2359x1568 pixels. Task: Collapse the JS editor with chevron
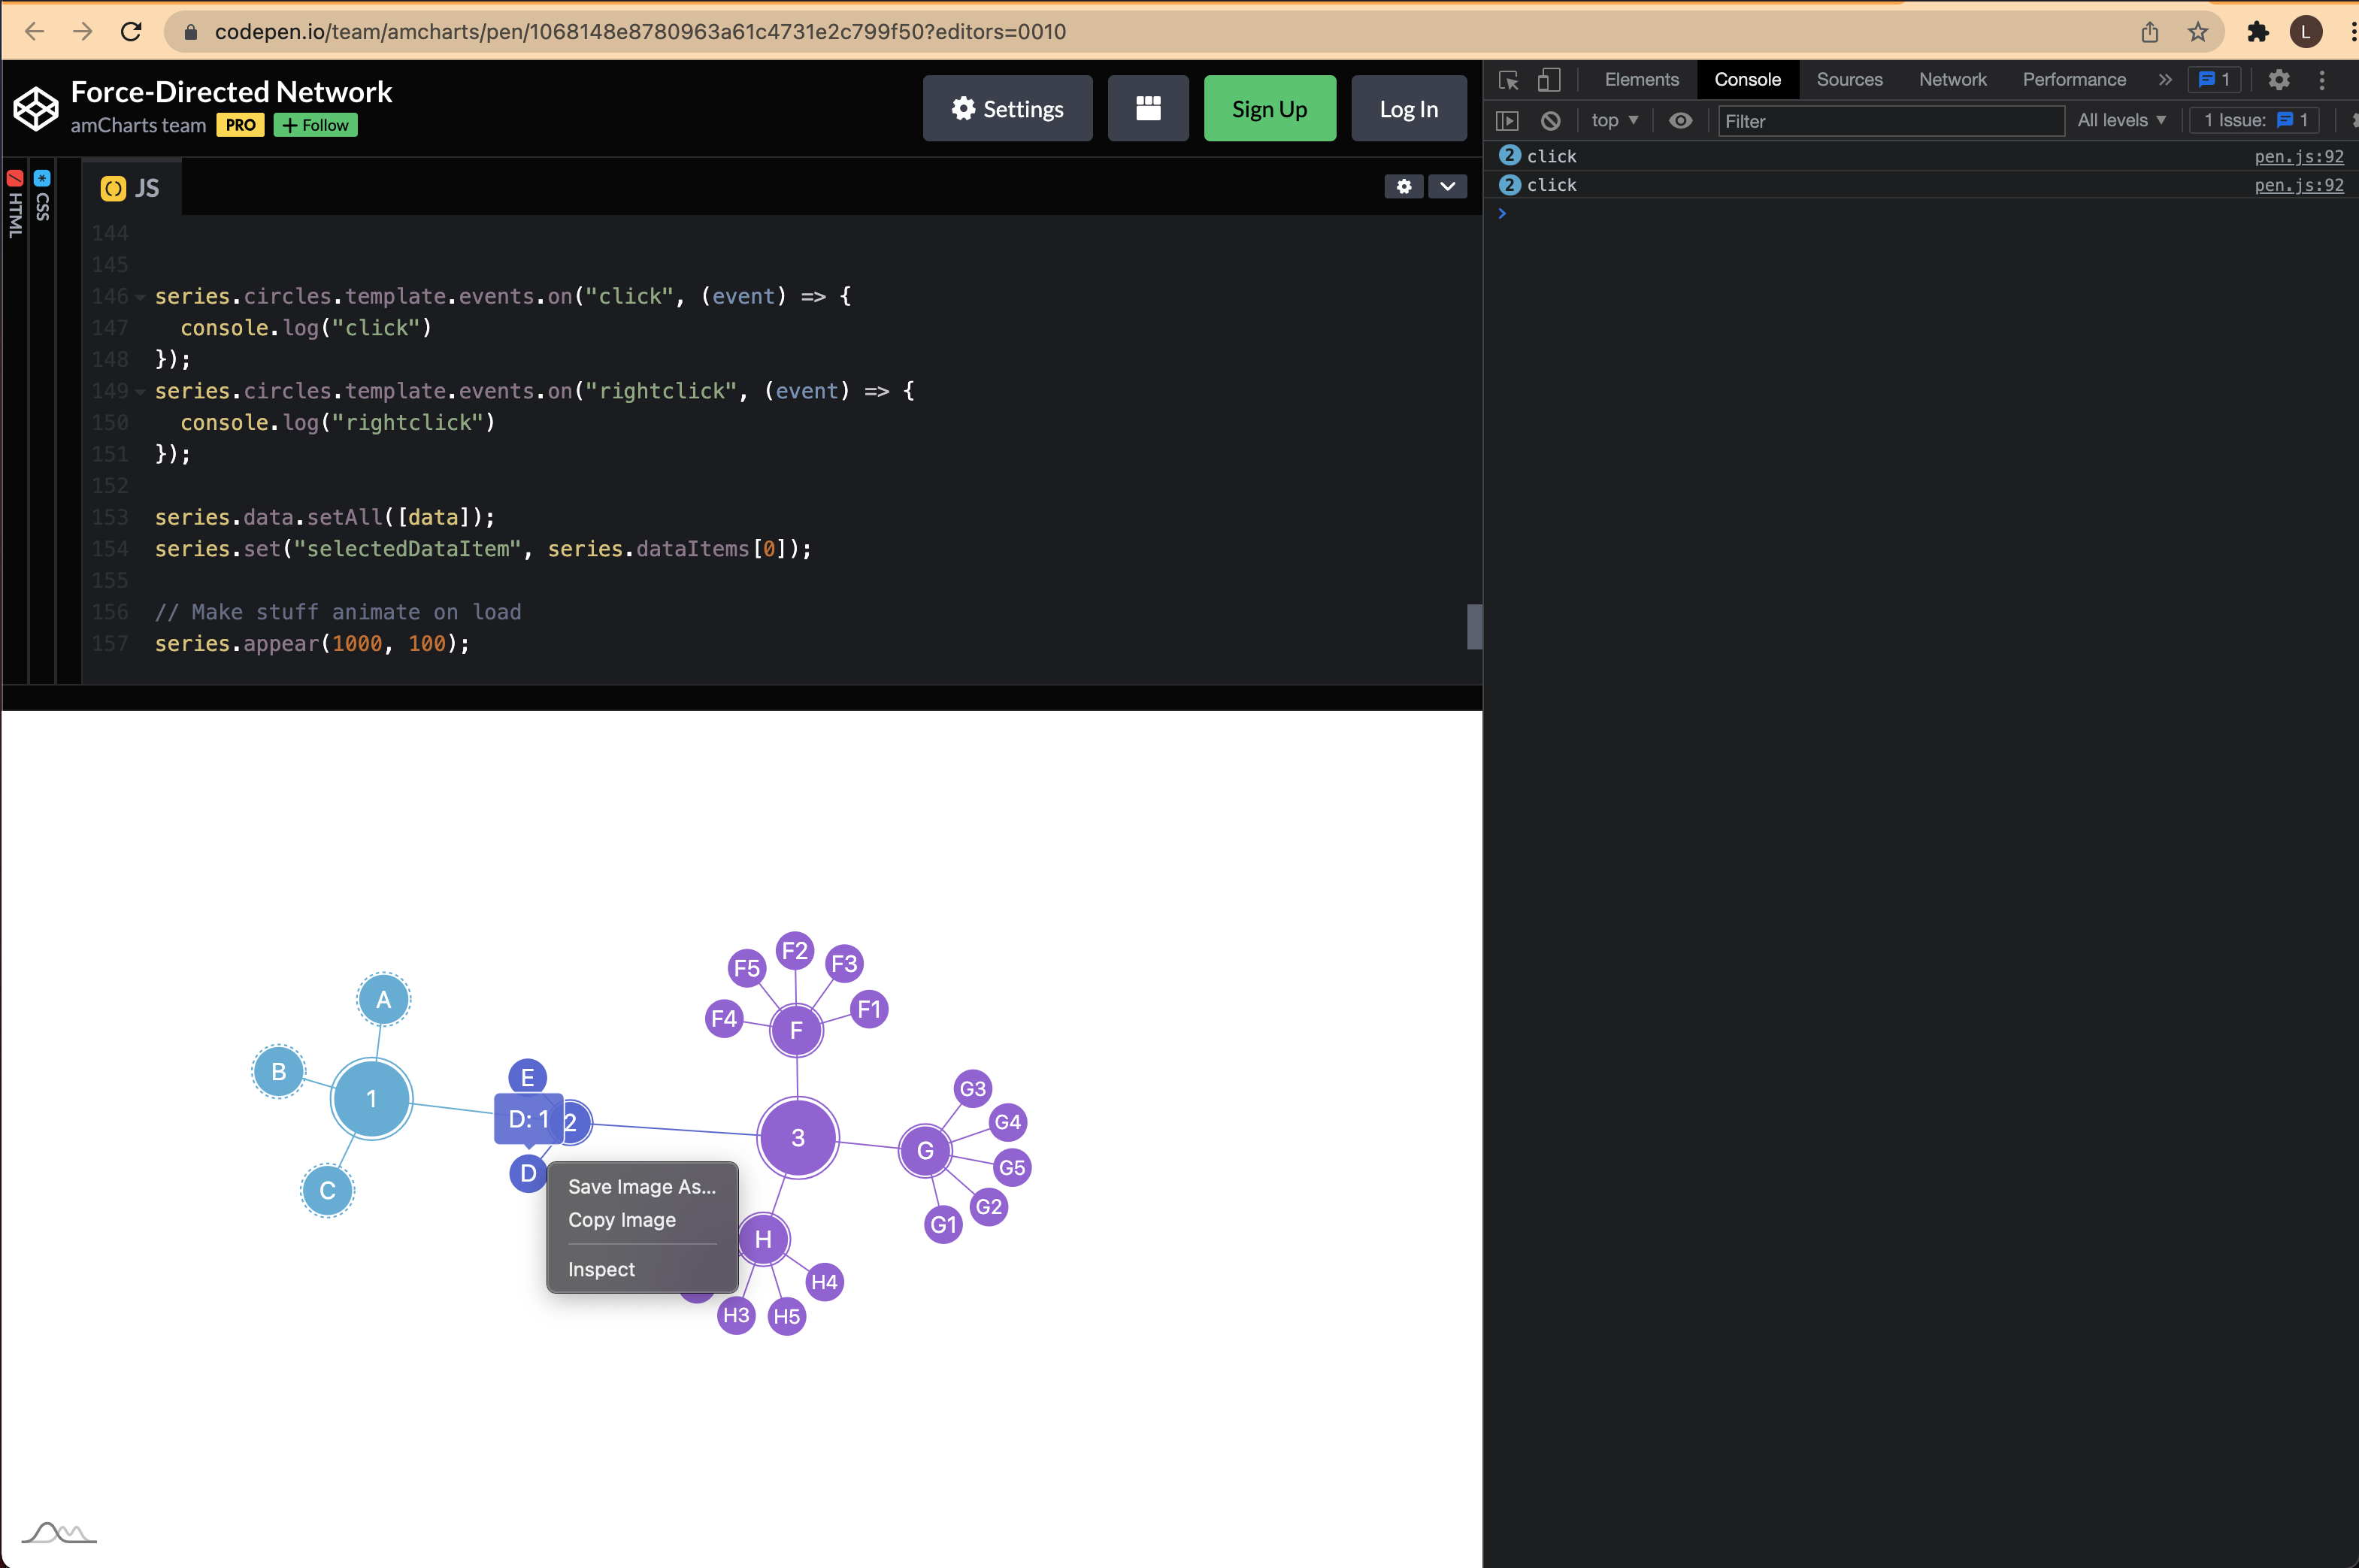pos(1447,187)
